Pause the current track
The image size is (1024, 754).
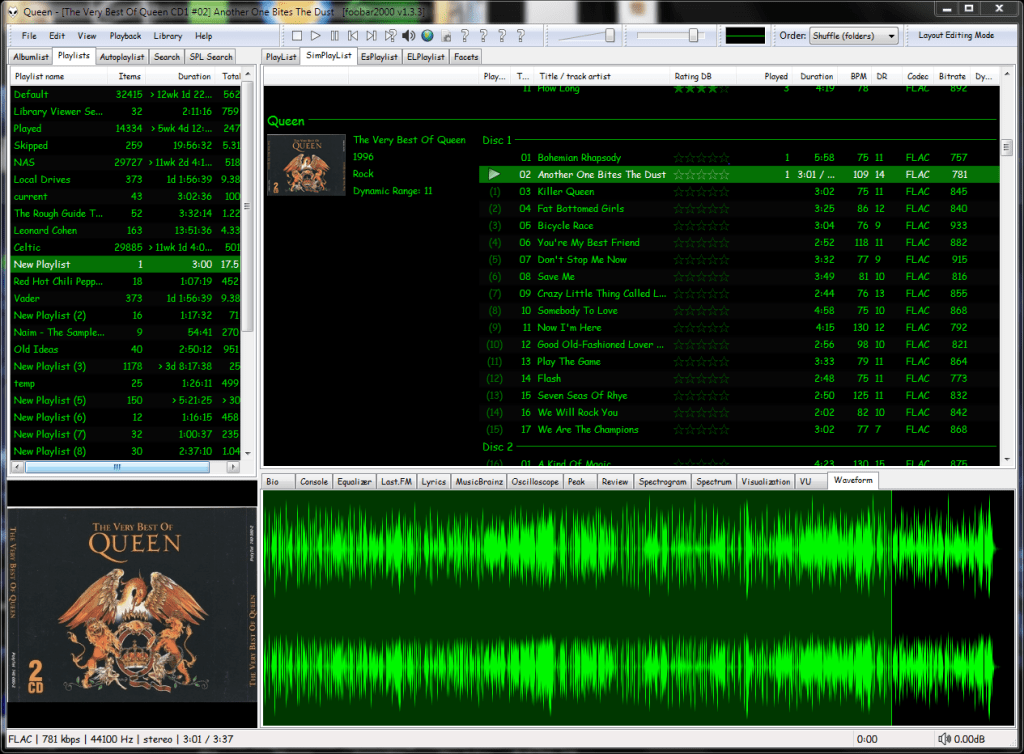coord(335,36)
